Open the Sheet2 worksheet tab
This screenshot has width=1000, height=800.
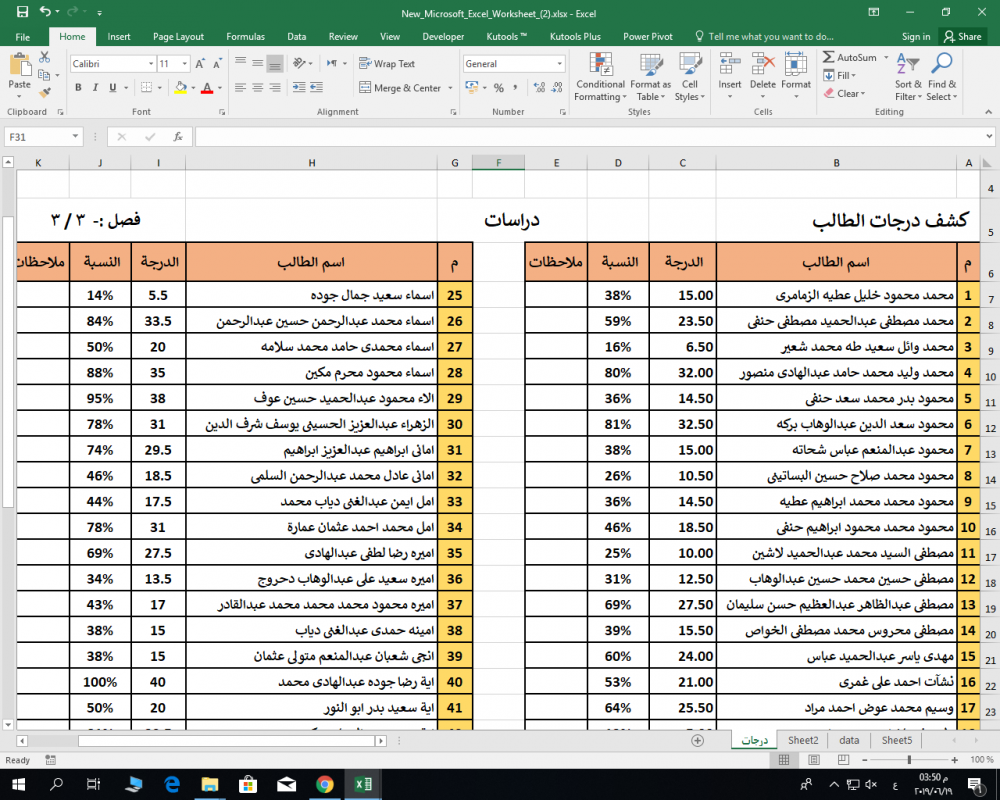point(803,740)
